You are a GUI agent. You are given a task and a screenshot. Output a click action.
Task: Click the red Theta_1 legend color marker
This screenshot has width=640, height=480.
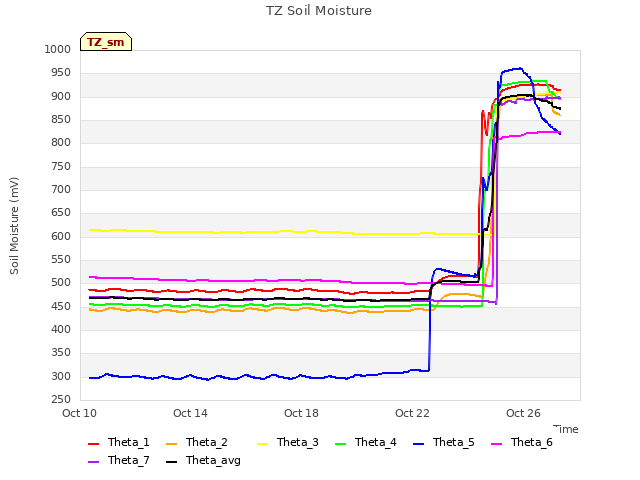coord(93,444)
